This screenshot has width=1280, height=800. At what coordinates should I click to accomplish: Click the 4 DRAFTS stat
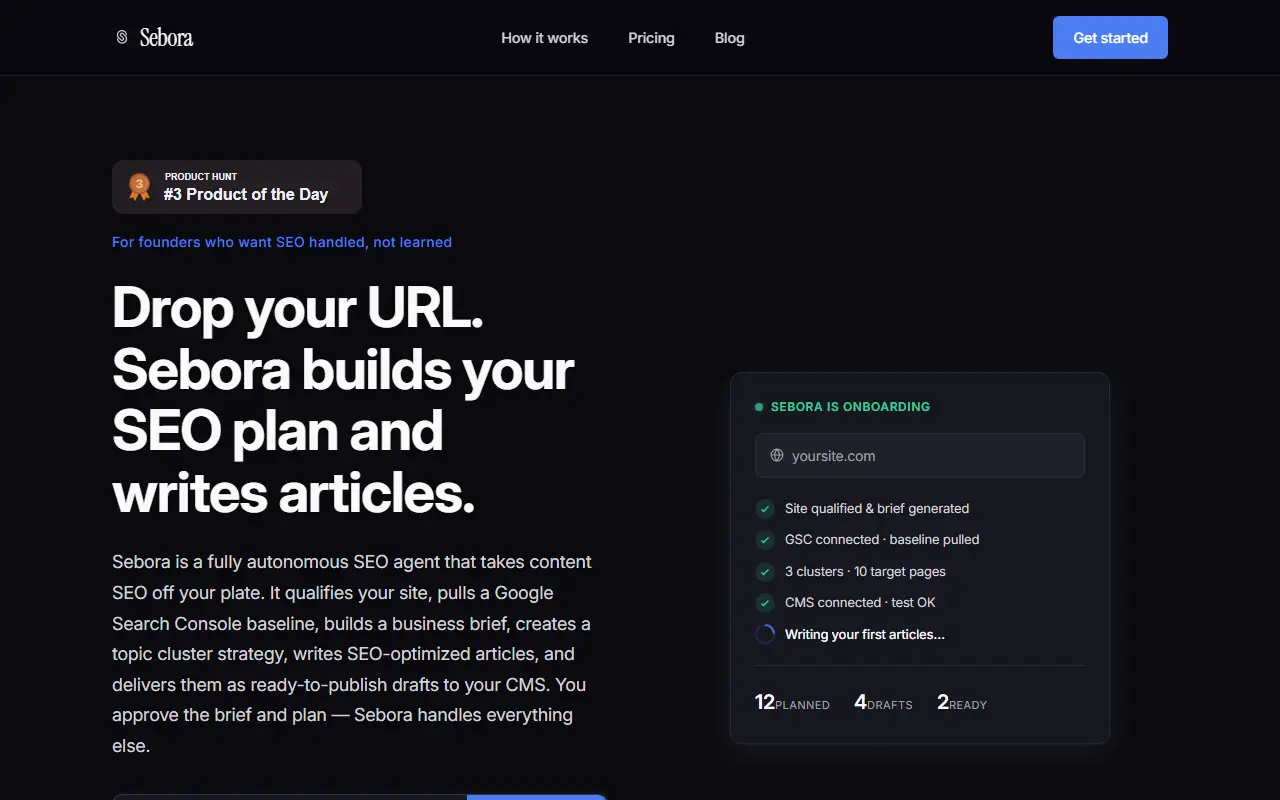883,703
